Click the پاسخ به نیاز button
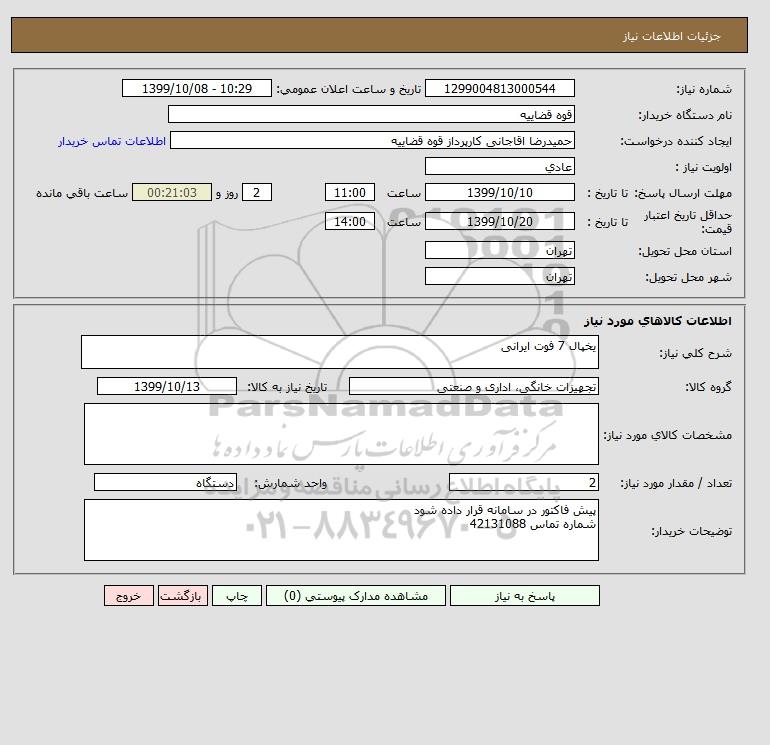The width and height of the screenshot is (770, 745). click(x=524, y=595)
